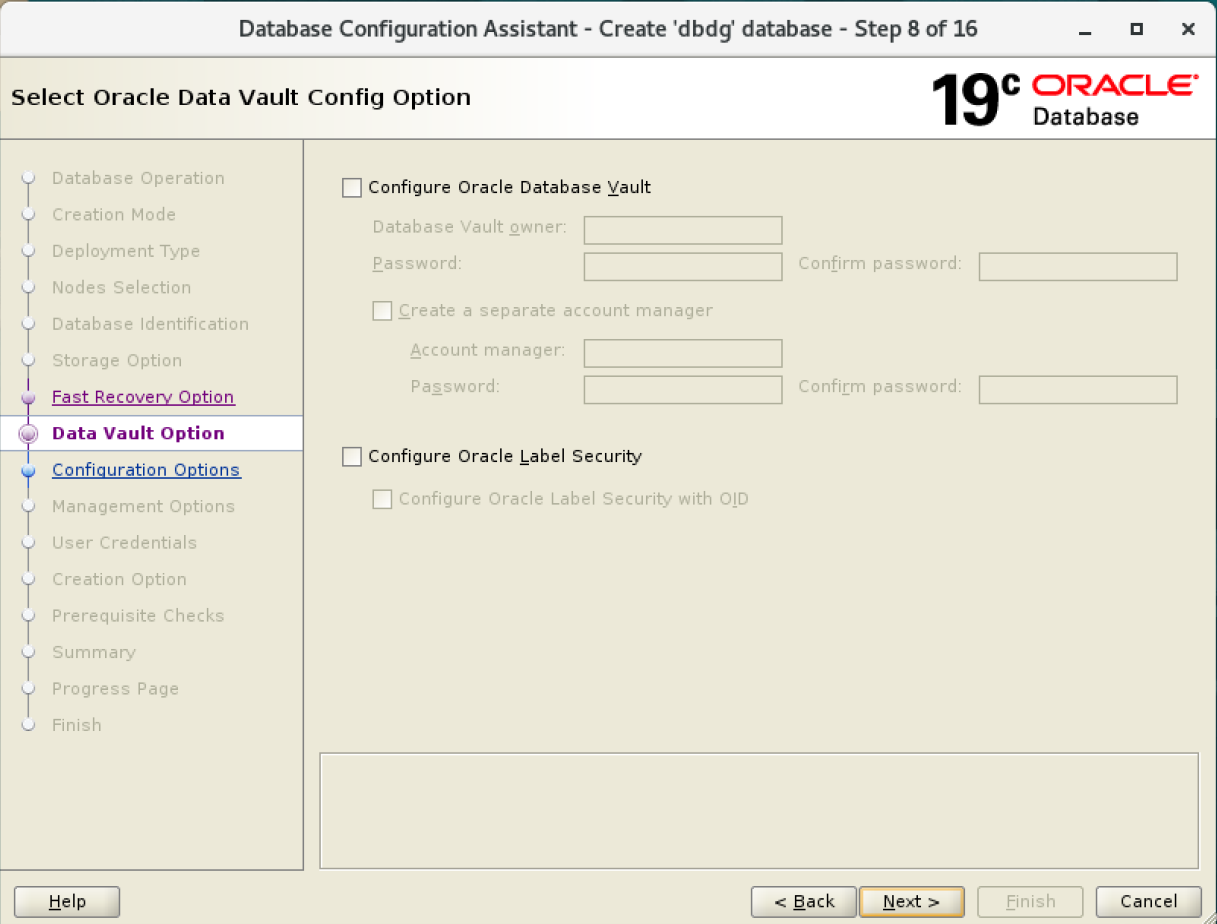This screenshot has width=1217, height=924.
Task: Focus Account manager Confirm password field
Action: click(x=1078, y=390)
